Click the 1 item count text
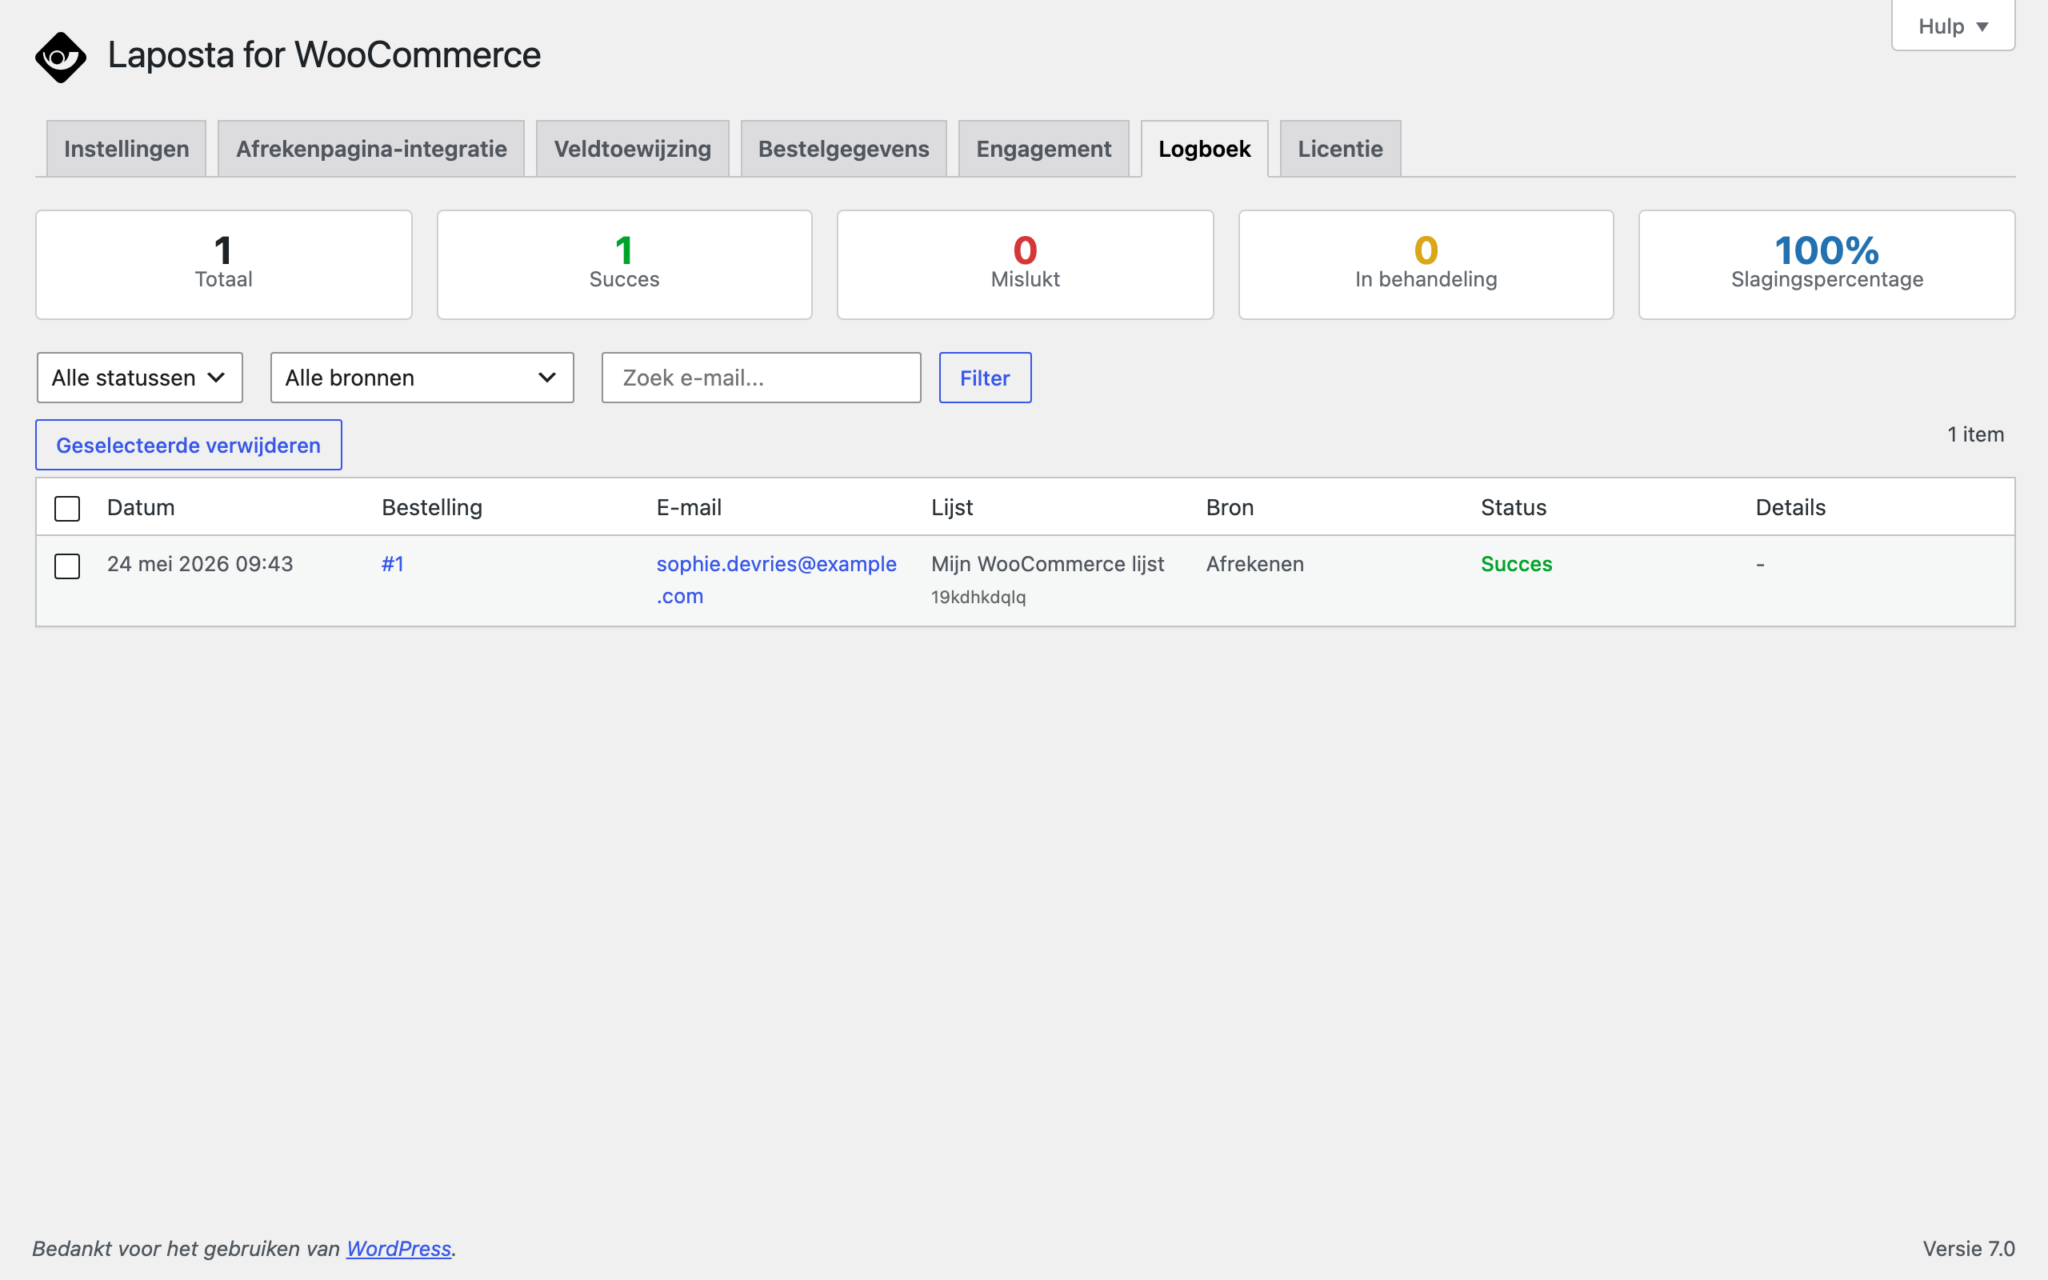This screenshot has height=1280, width=2048. click(x=1975, y=435)
